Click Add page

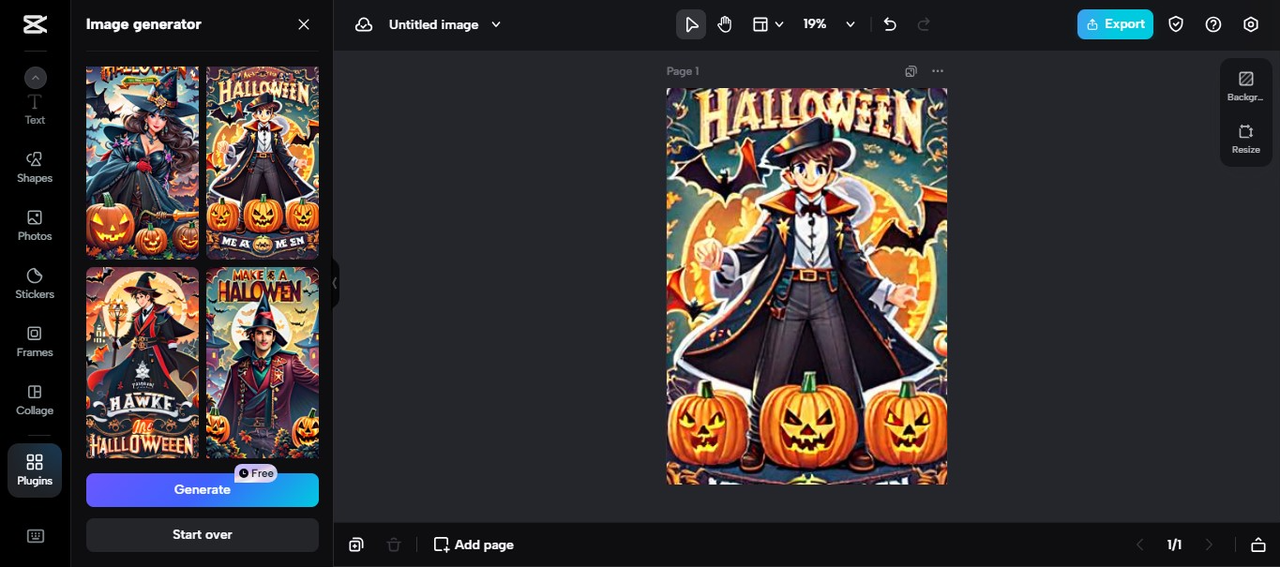point(474,545)
